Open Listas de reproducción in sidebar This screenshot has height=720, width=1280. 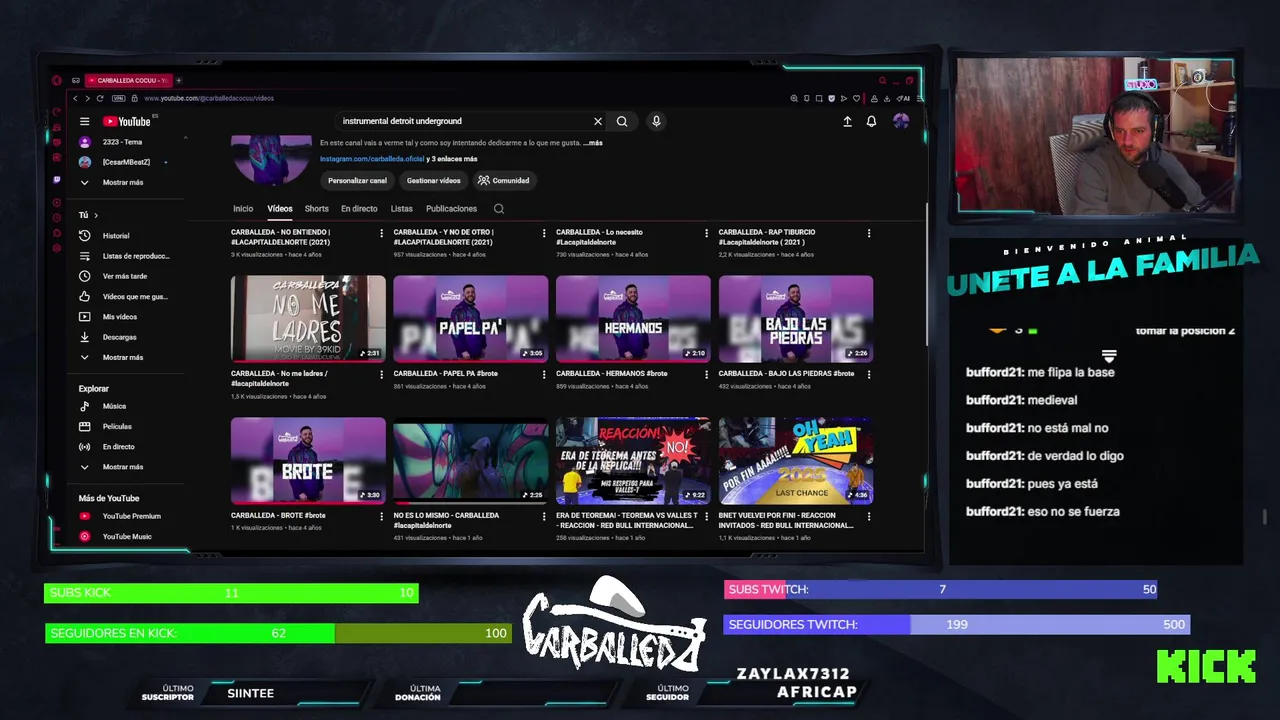coord(124,256)
